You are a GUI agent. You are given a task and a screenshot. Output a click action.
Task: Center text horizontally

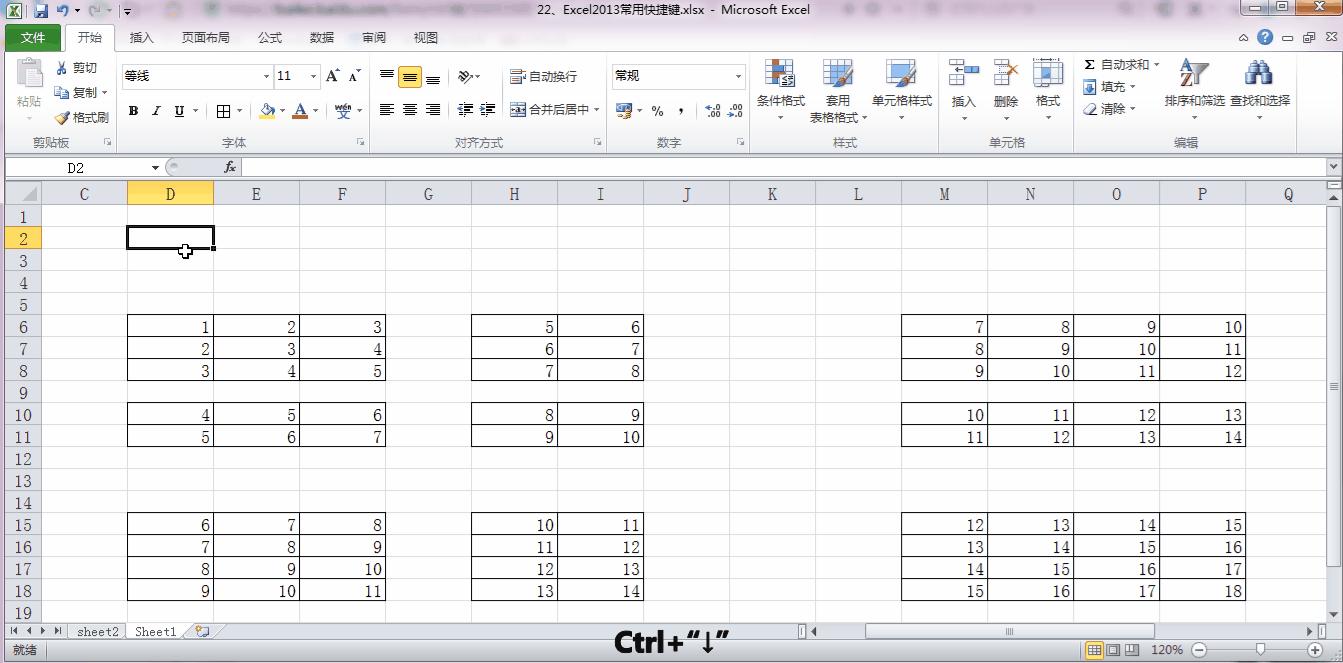coord(410,110)
